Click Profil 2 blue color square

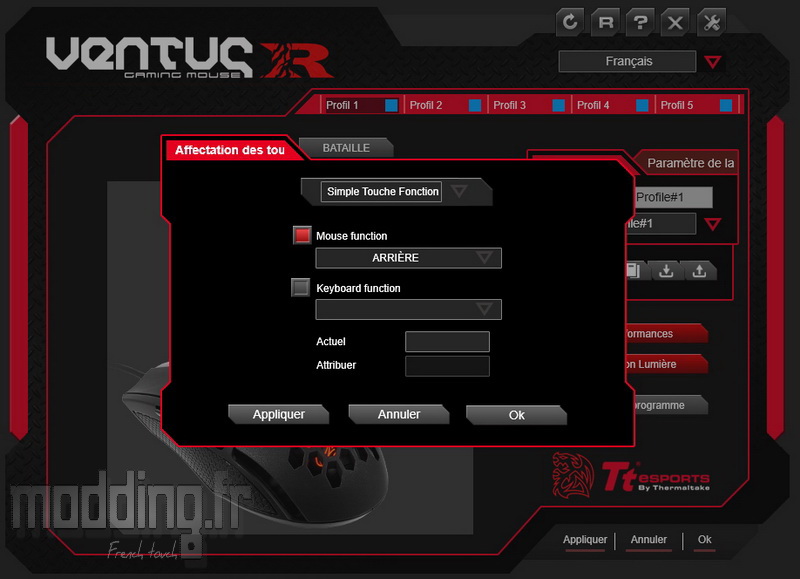[x=475, y=105]
